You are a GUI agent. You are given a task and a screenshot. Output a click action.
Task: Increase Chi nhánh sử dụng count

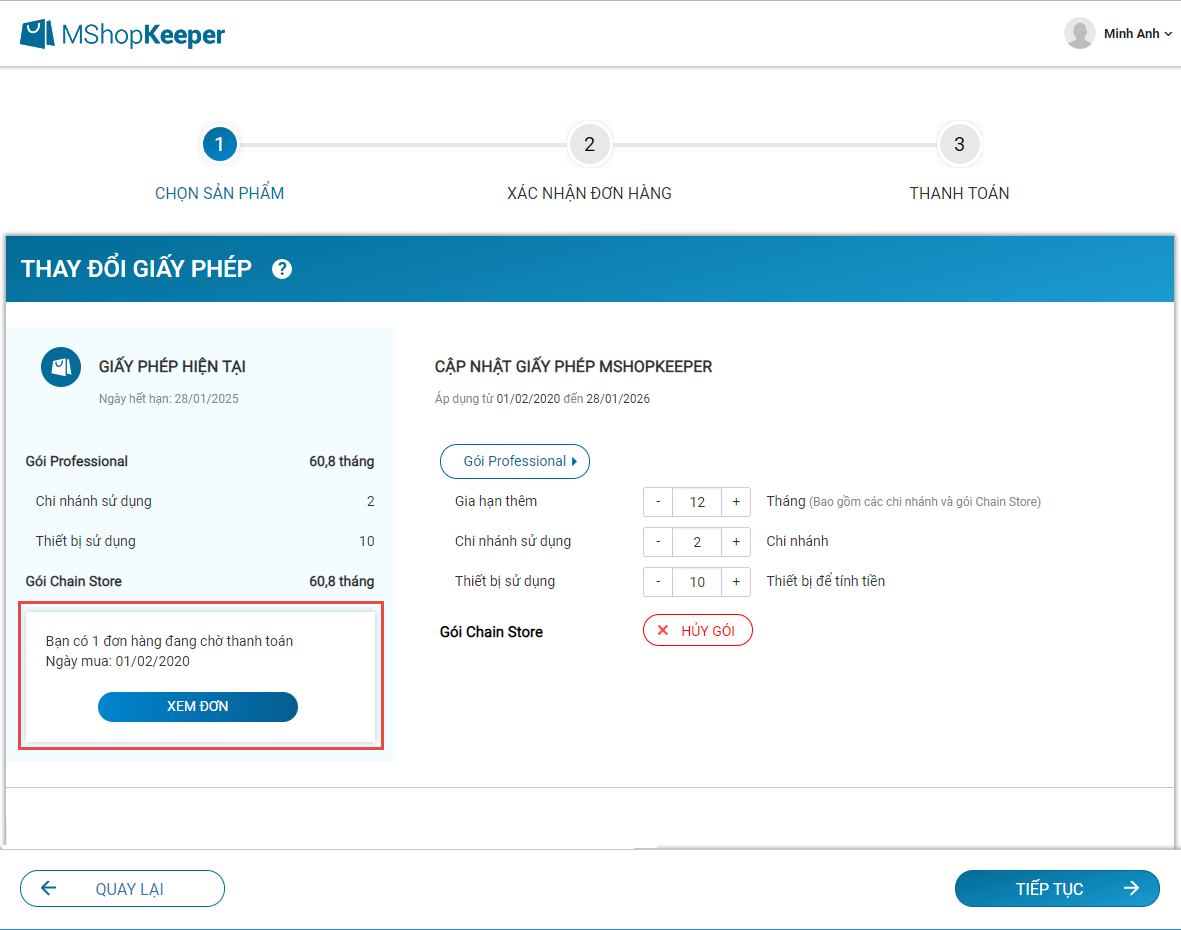736,541
